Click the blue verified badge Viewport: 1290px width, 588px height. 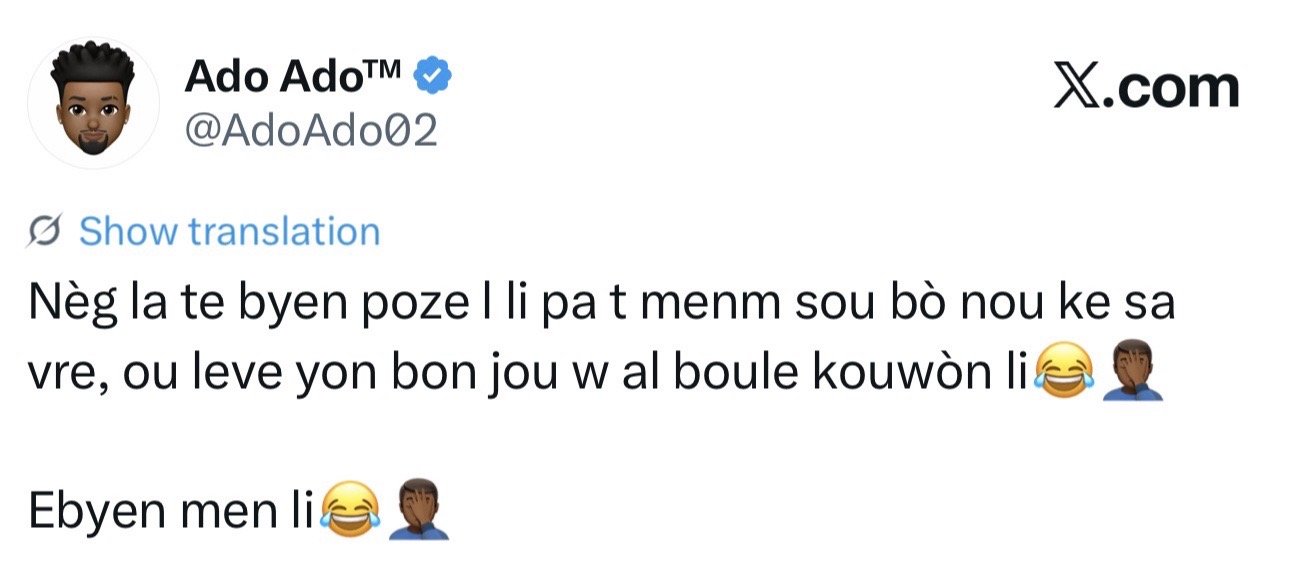pos(433,75)
